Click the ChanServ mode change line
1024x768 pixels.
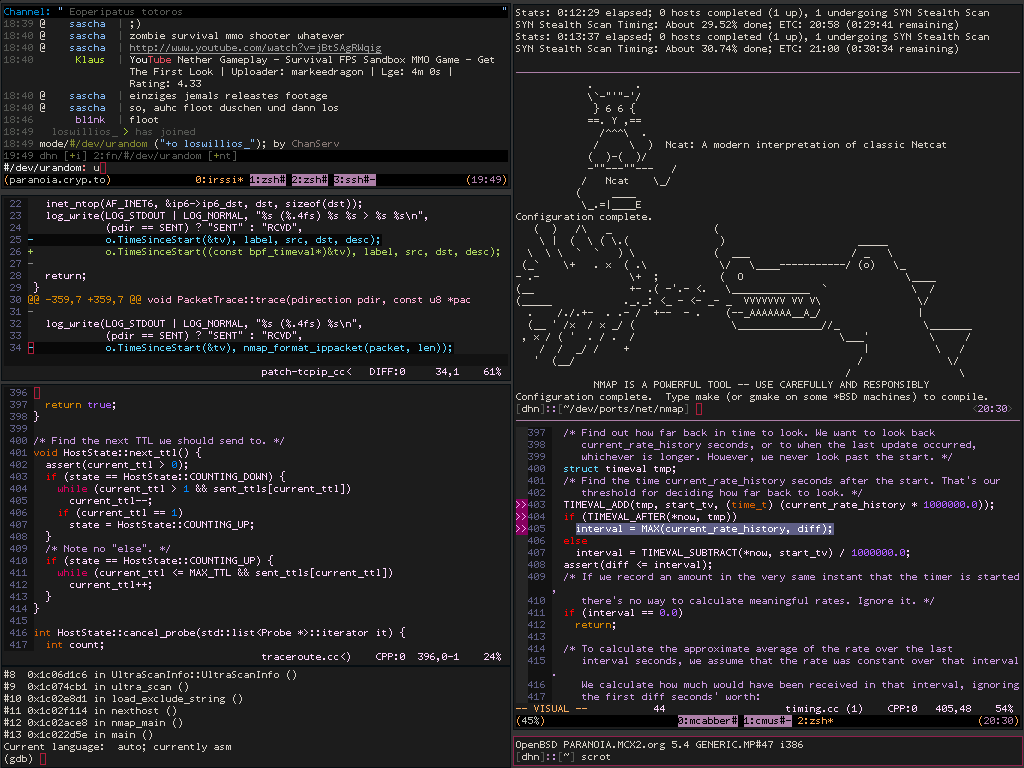189,144
